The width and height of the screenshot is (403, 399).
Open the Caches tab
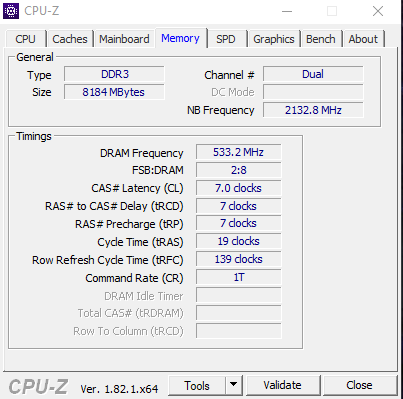(70, 39)
